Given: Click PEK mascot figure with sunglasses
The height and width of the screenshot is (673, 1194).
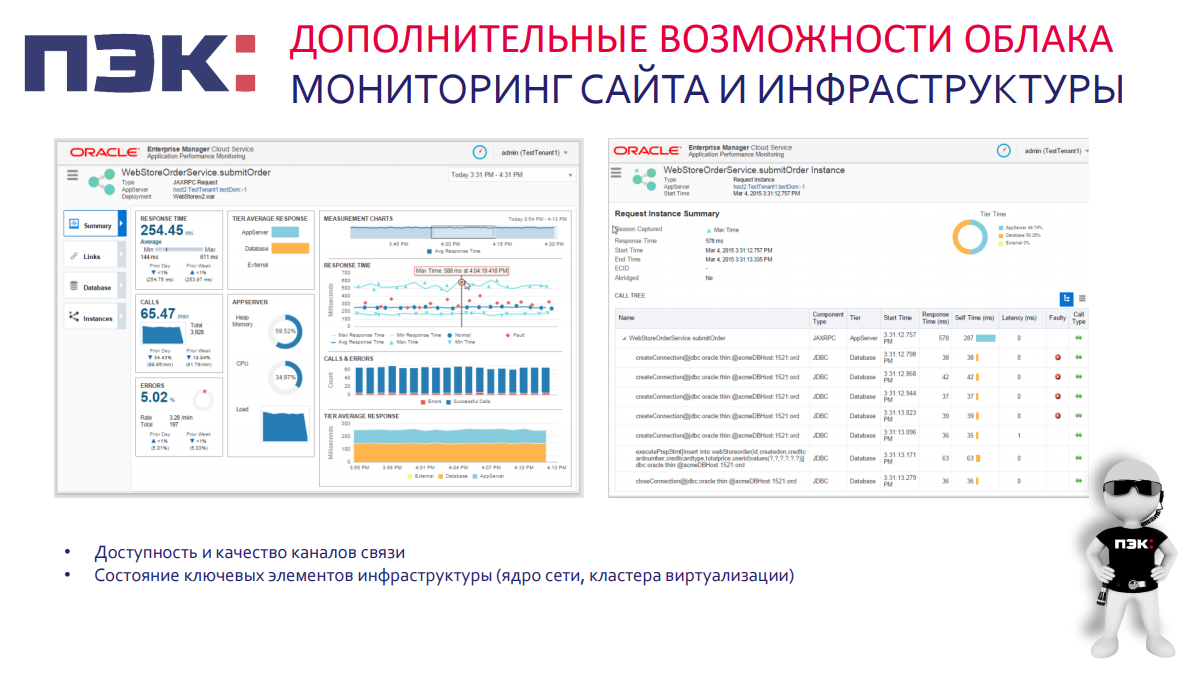Looking at the screenshot, I should click(1132, 557).
